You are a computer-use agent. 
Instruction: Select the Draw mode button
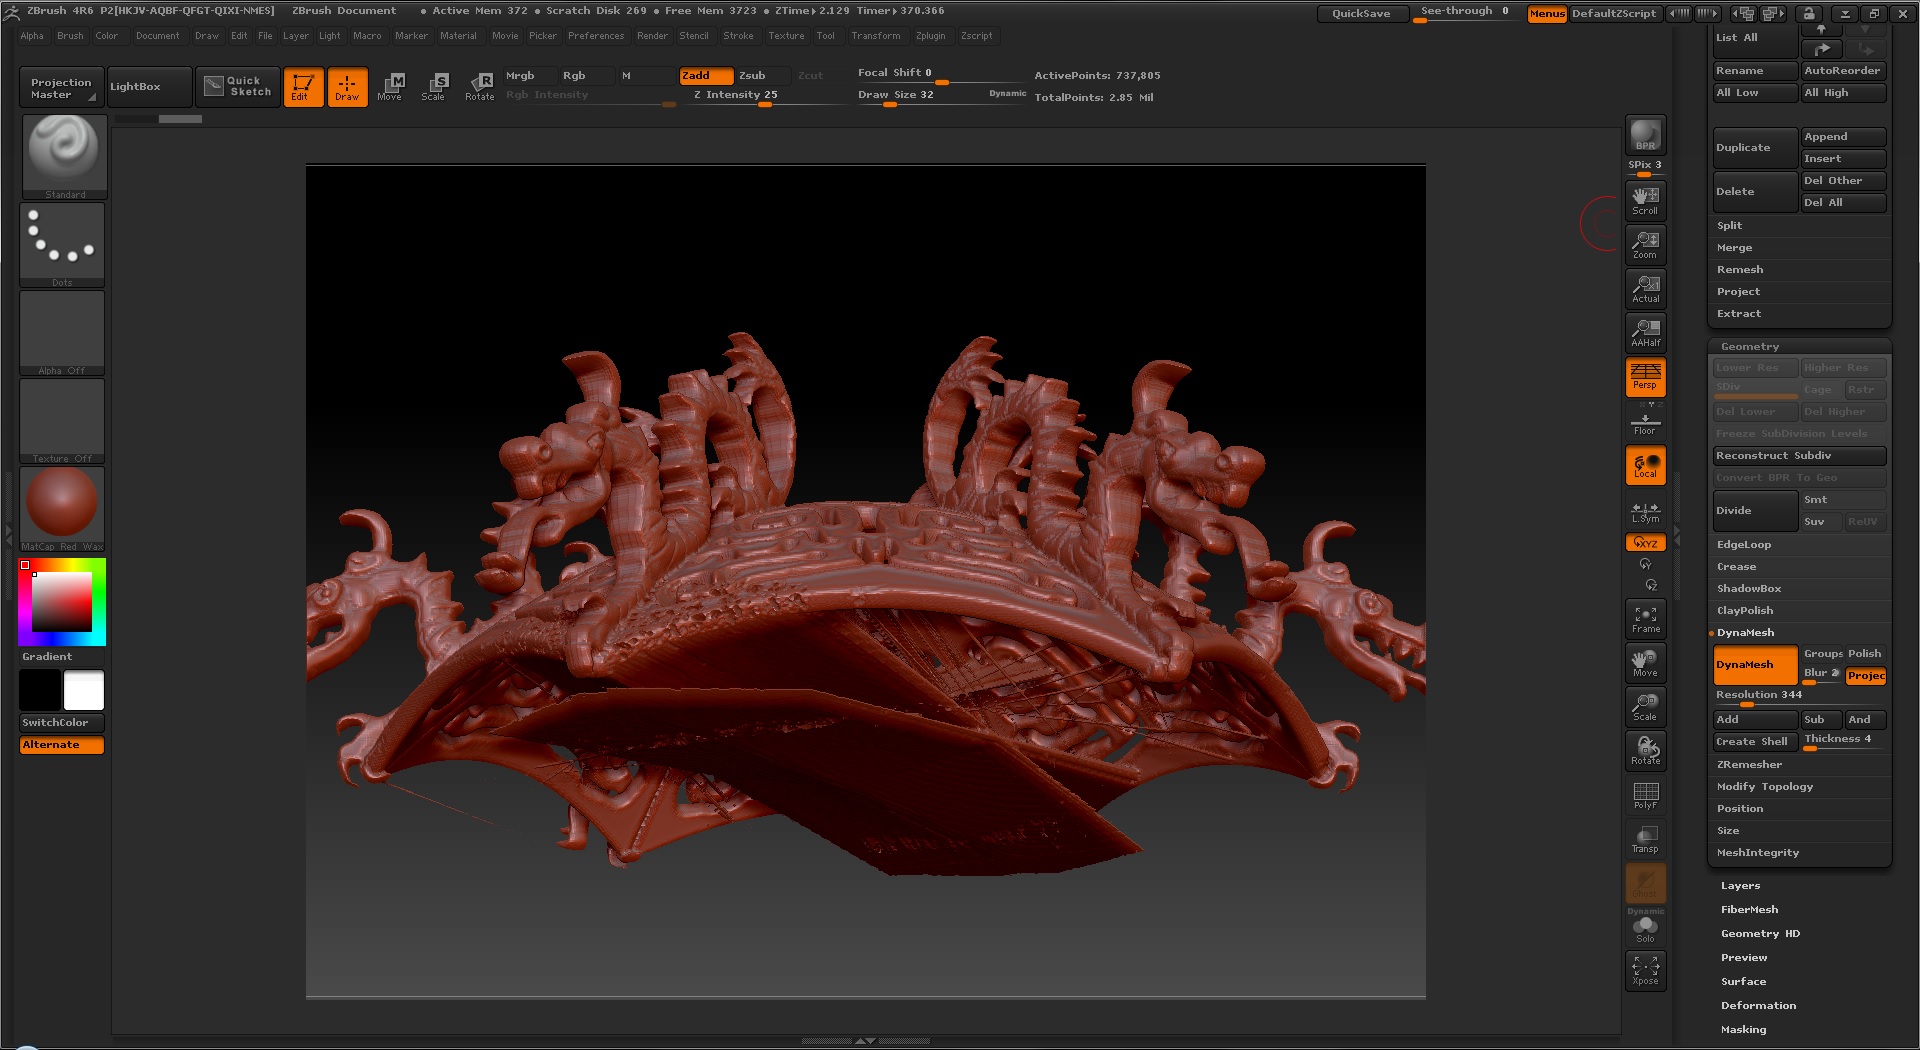pyautogui.click(x=347, y=87)
